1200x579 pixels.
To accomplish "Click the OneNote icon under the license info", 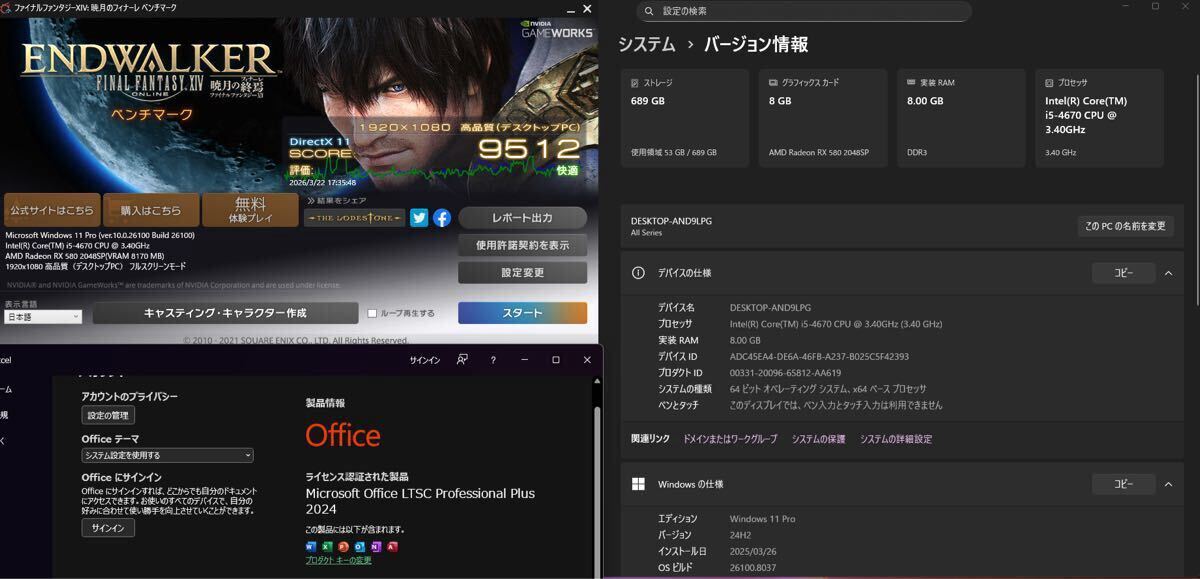I will point(376,546).
